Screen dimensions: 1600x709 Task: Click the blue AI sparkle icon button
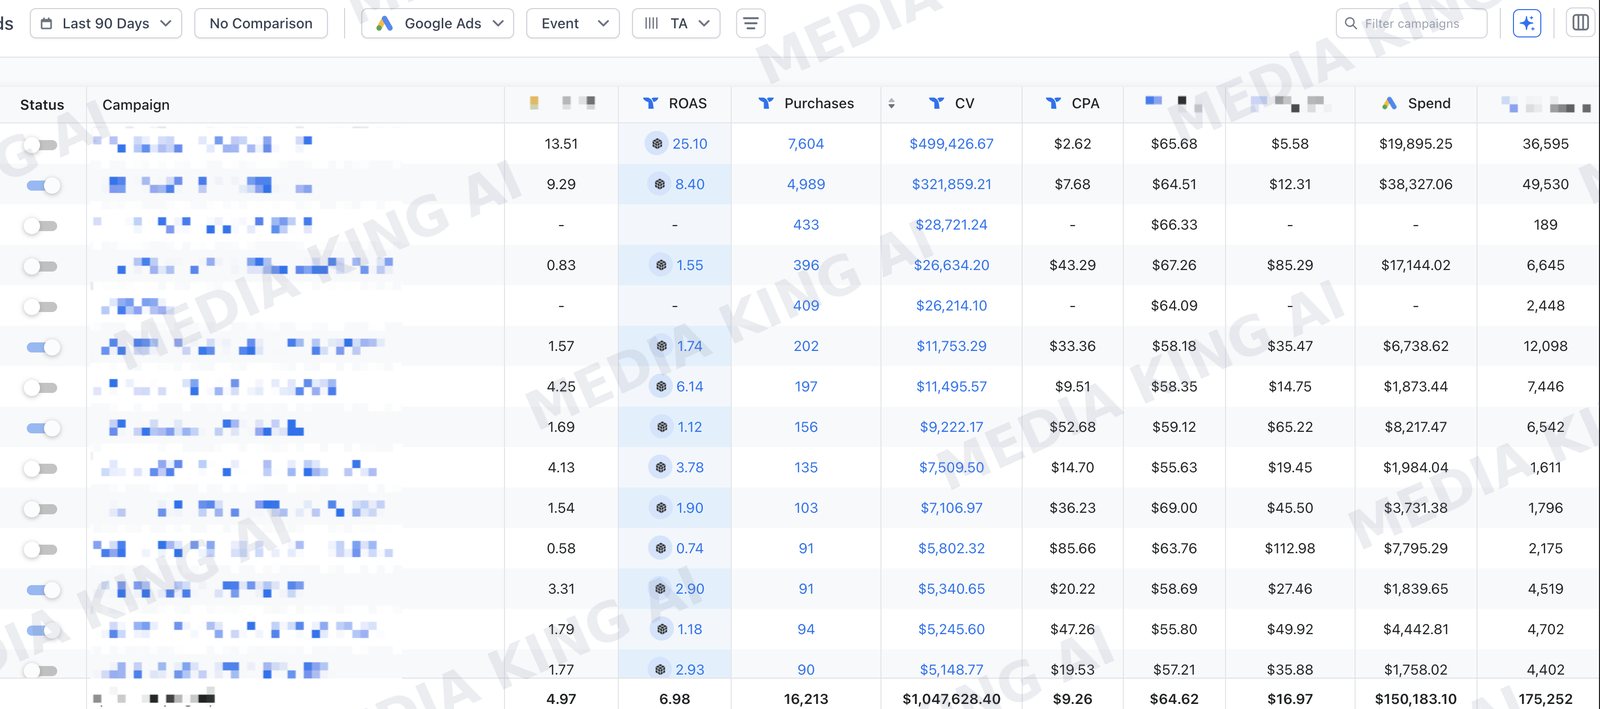point(1527,23)
